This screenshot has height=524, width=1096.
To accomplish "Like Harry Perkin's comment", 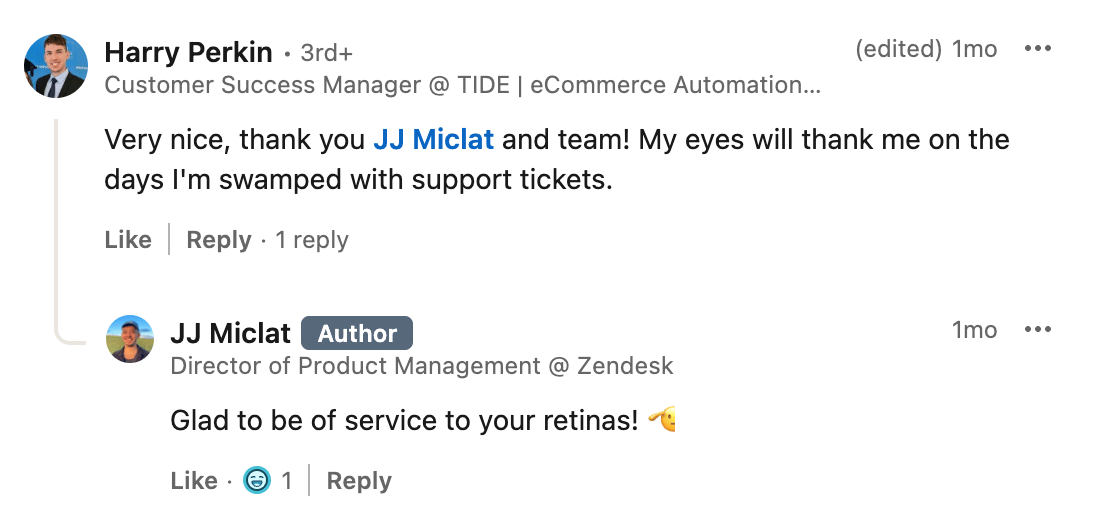I will (x=128, y=240).
